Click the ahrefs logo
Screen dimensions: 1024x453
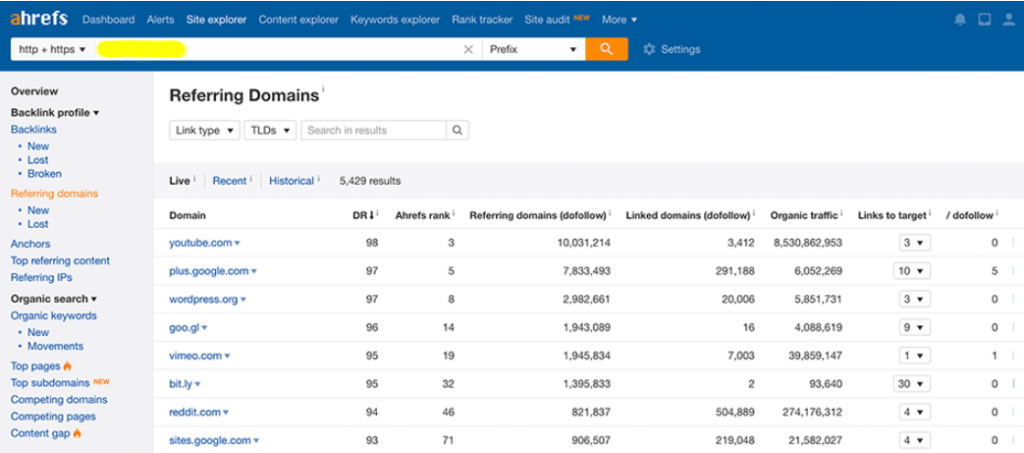(x=39, y=19)
